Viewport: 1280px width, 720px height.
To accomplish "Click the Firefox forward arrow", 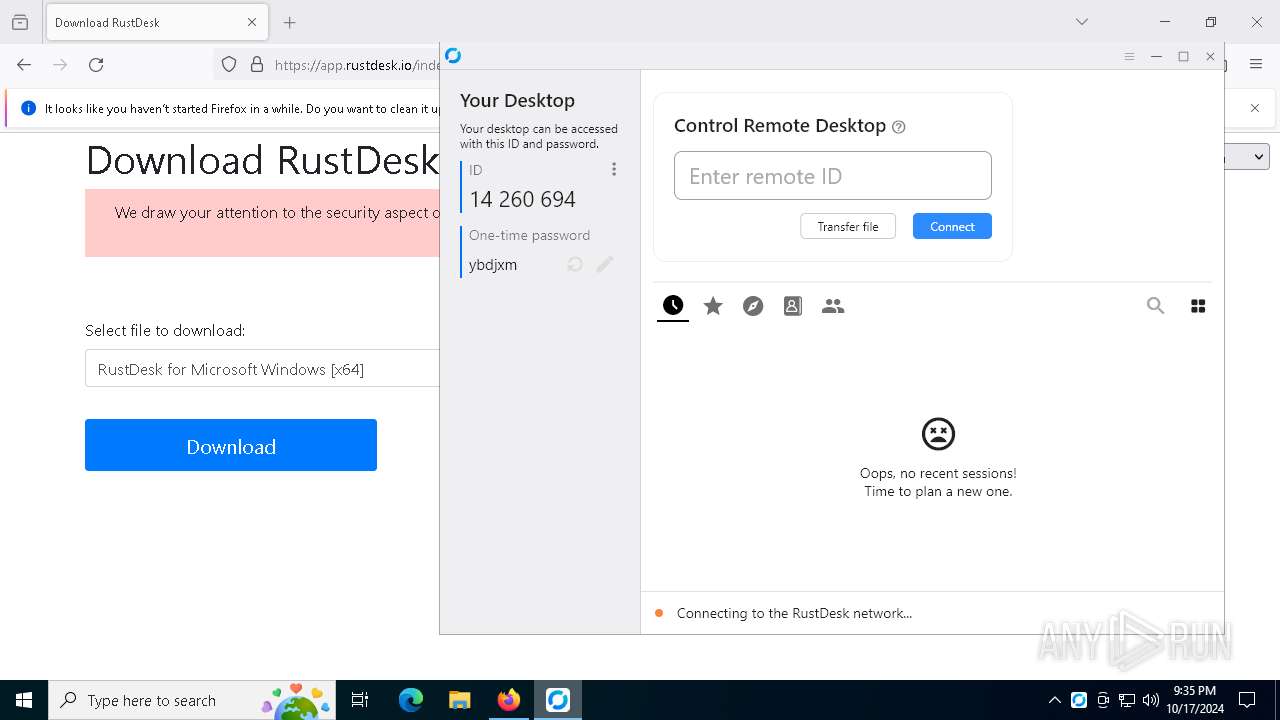I will coord(60,64).
